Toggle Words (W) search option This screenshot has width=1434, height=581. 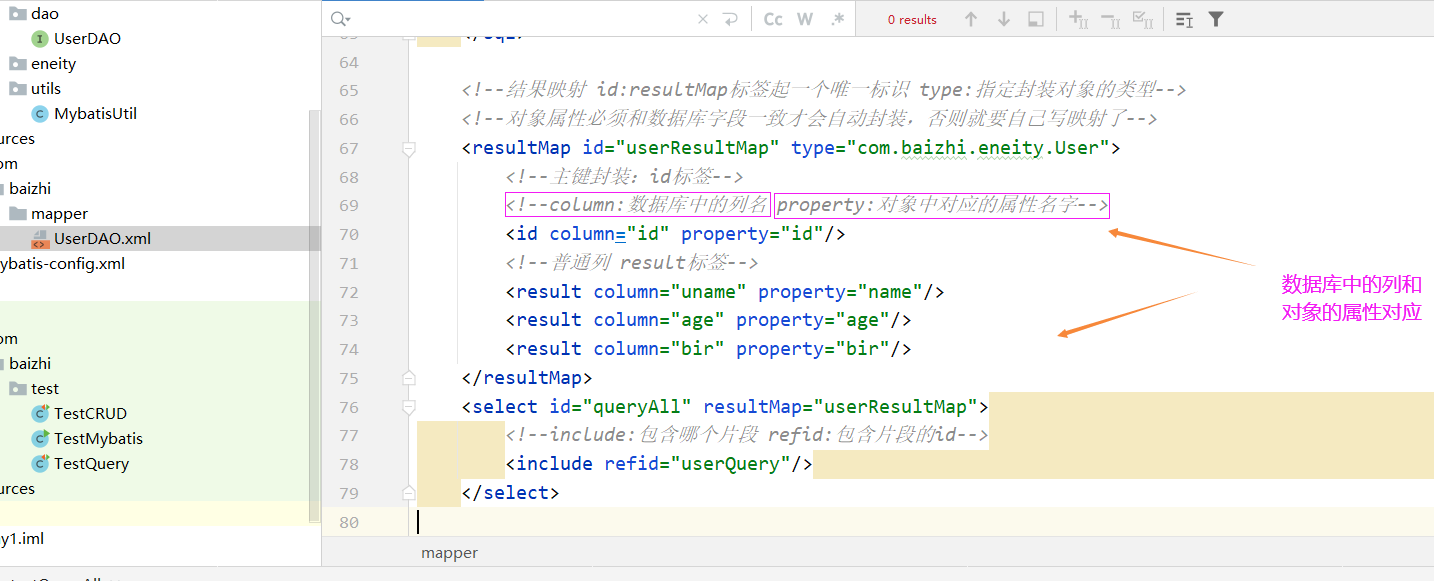click(x=805, y=19)
